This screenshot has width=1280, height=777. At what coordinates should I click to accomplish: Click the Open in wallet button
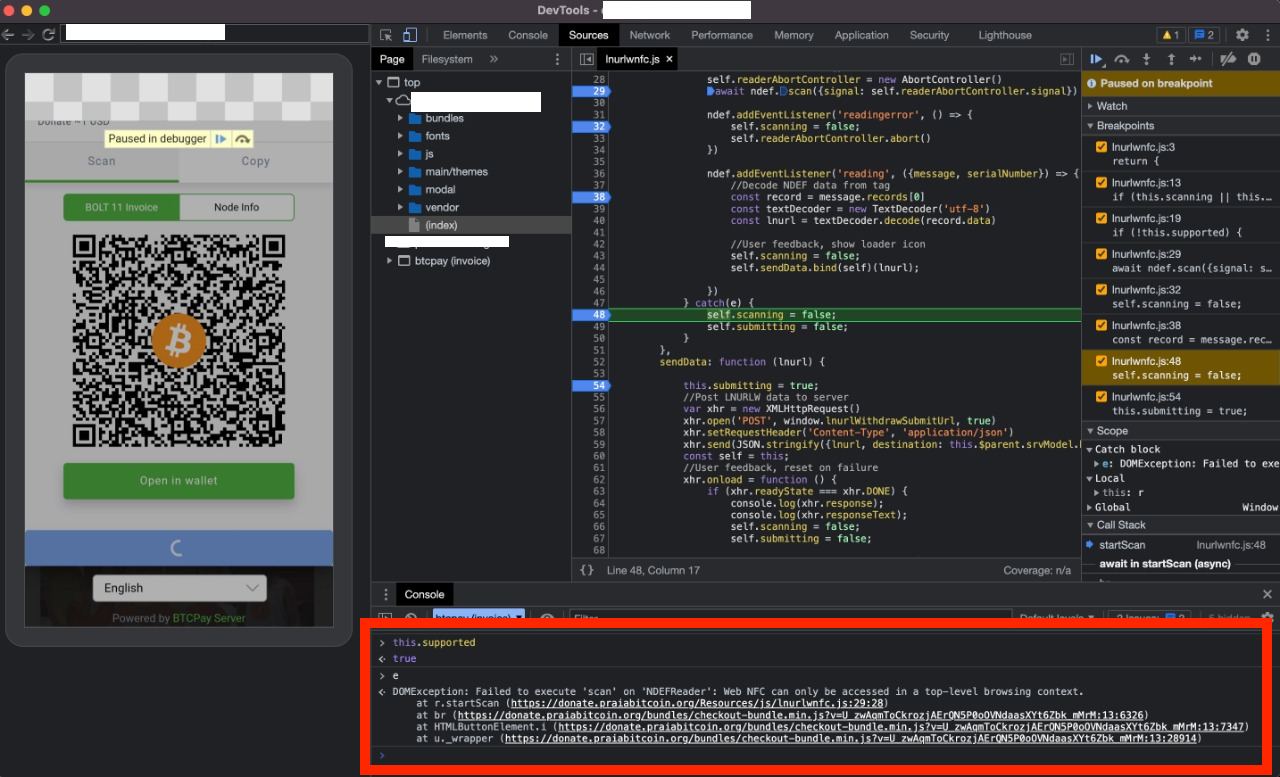[178, 481]
